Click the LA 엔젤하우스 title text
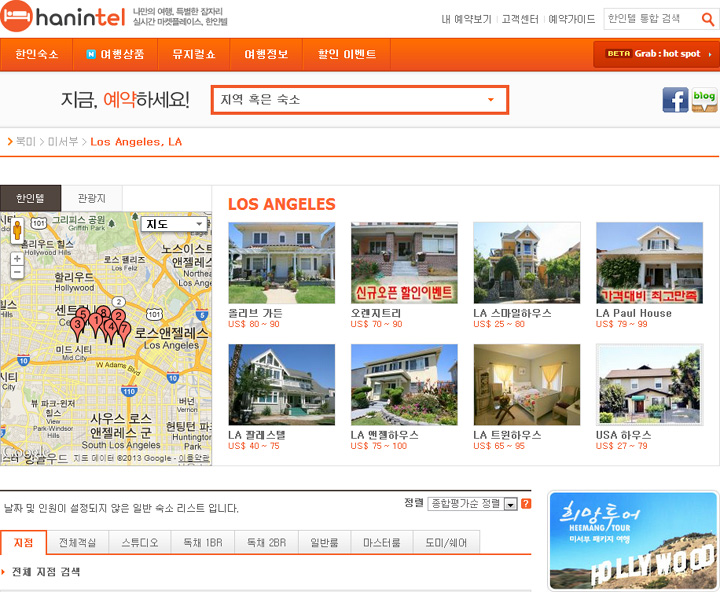This screenshot has height=592, width=720. [x=385, y=435]
